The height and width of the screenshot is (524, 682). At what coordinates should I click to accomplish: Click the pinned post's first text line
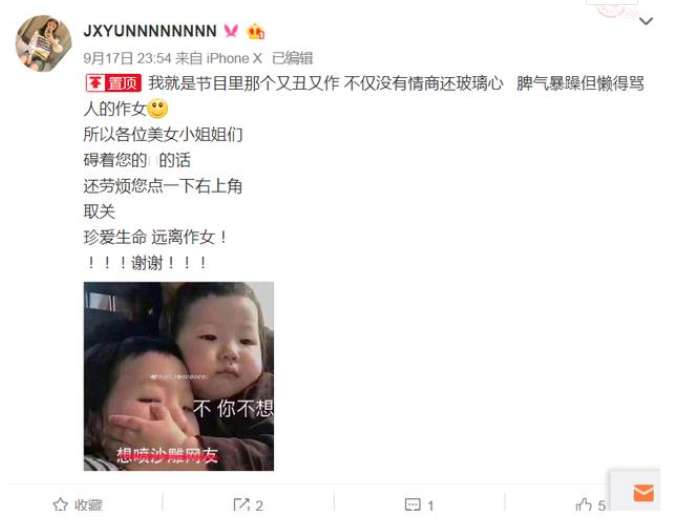click(x=396, y=83)
